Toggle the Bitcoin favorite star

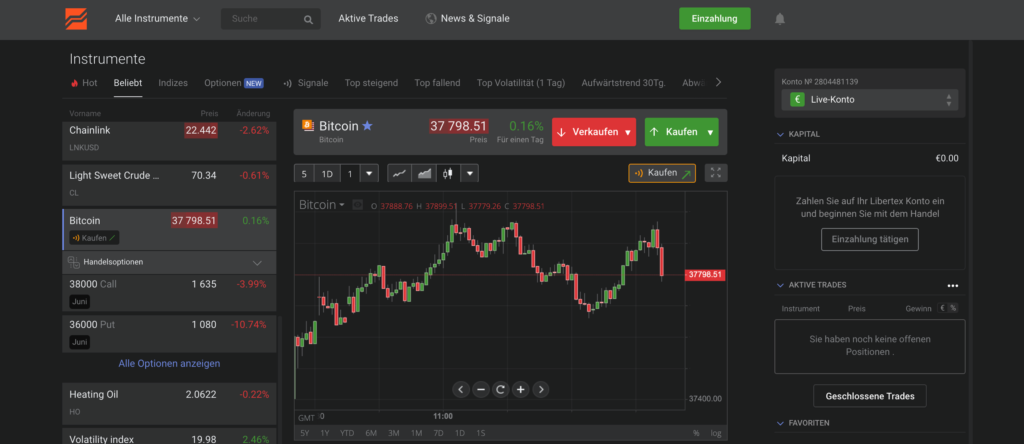pos(368,126)
